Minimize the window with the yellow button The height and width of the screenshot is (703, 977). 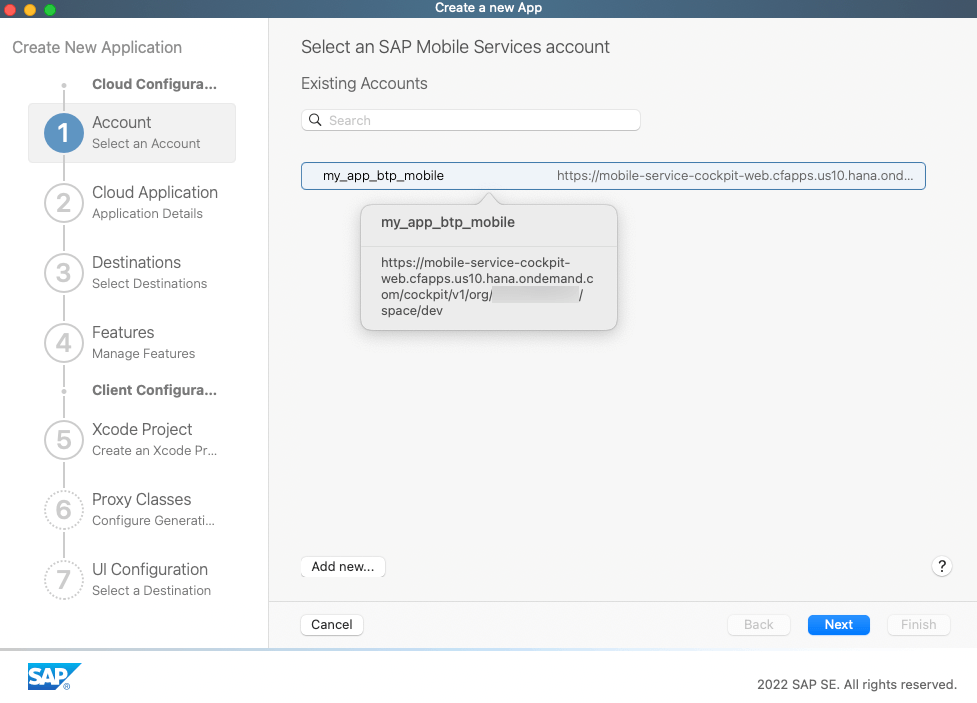pyautogui.click(x=30, y=9)
